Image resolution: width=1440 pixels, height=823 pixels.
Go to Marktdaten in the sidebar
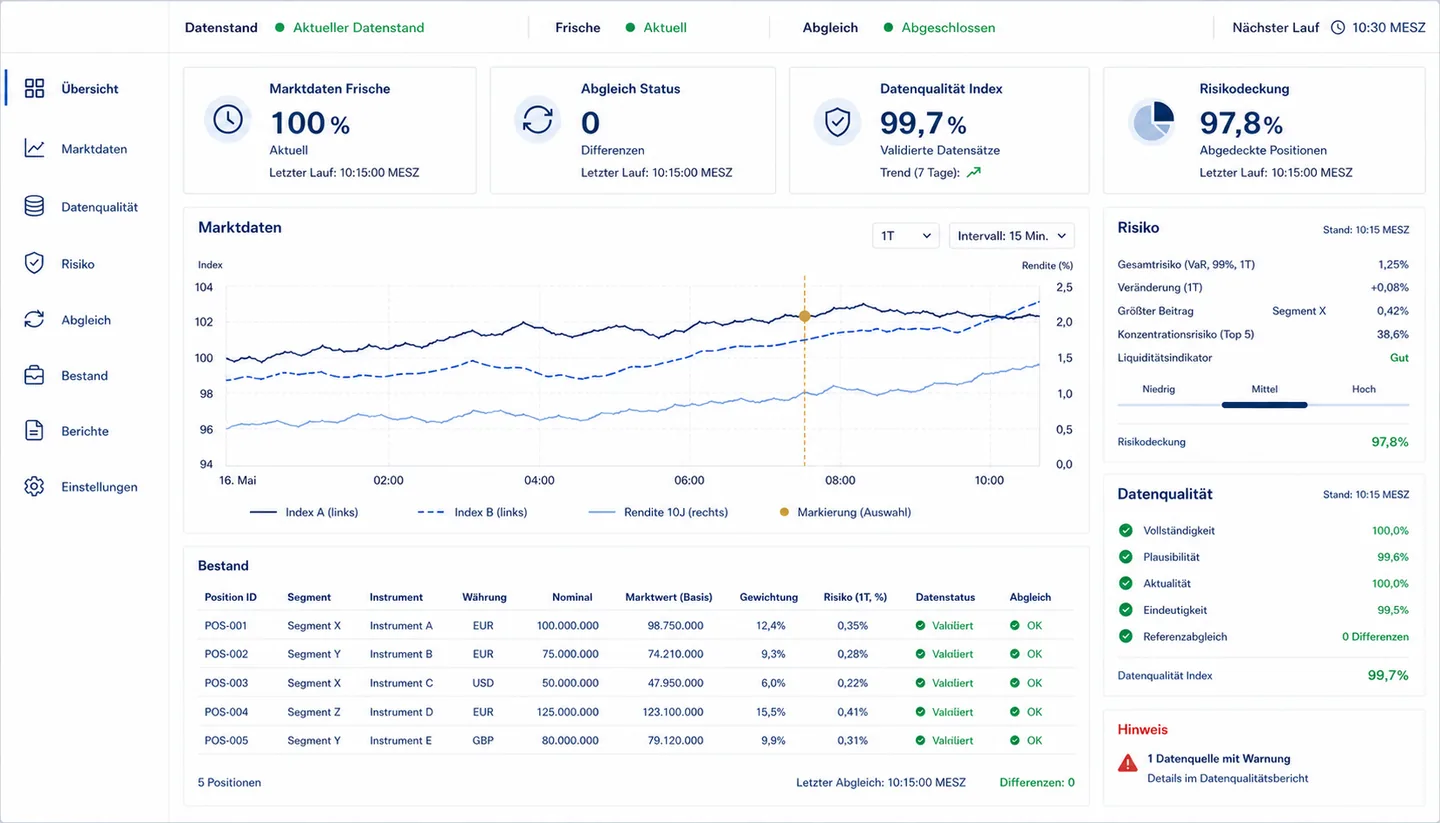(x=94, y=149)
